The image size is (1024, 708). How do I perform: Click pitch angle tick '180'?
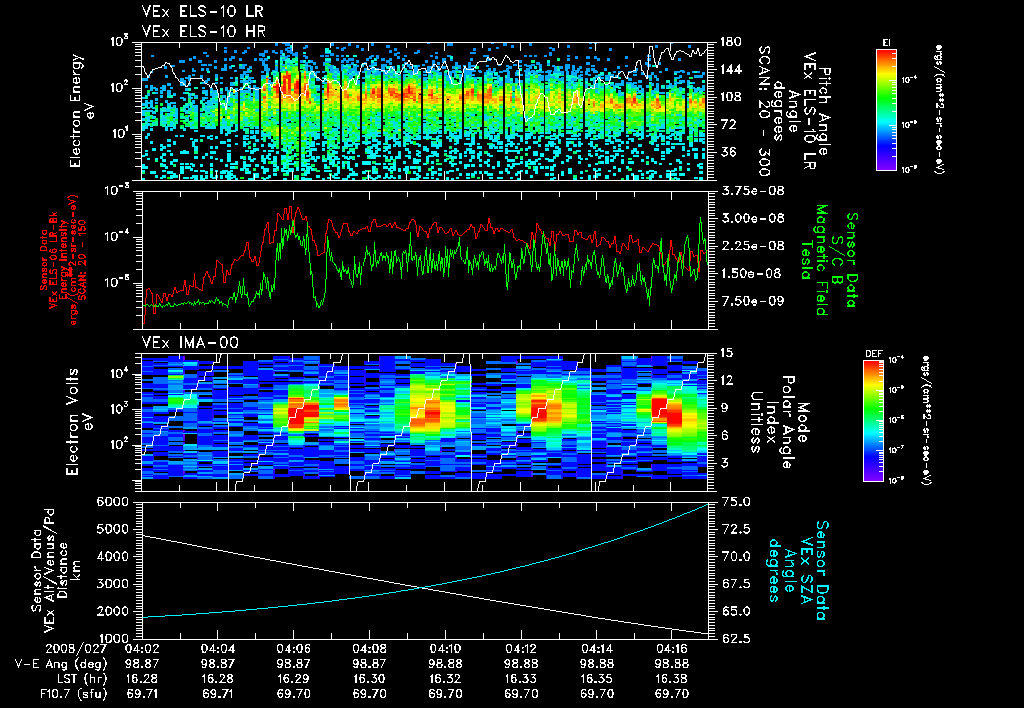(x=731, y=42)
